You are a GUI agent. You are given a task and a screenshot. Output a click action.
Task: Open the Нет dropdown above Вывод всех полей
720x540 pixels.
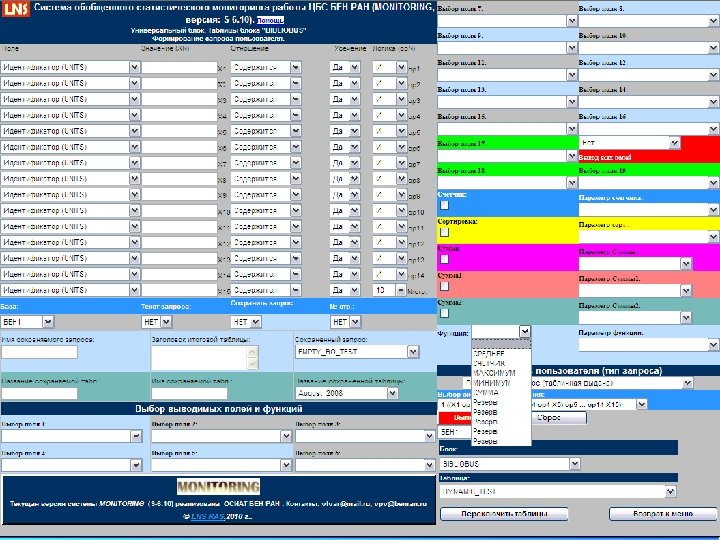click(630, 143)
